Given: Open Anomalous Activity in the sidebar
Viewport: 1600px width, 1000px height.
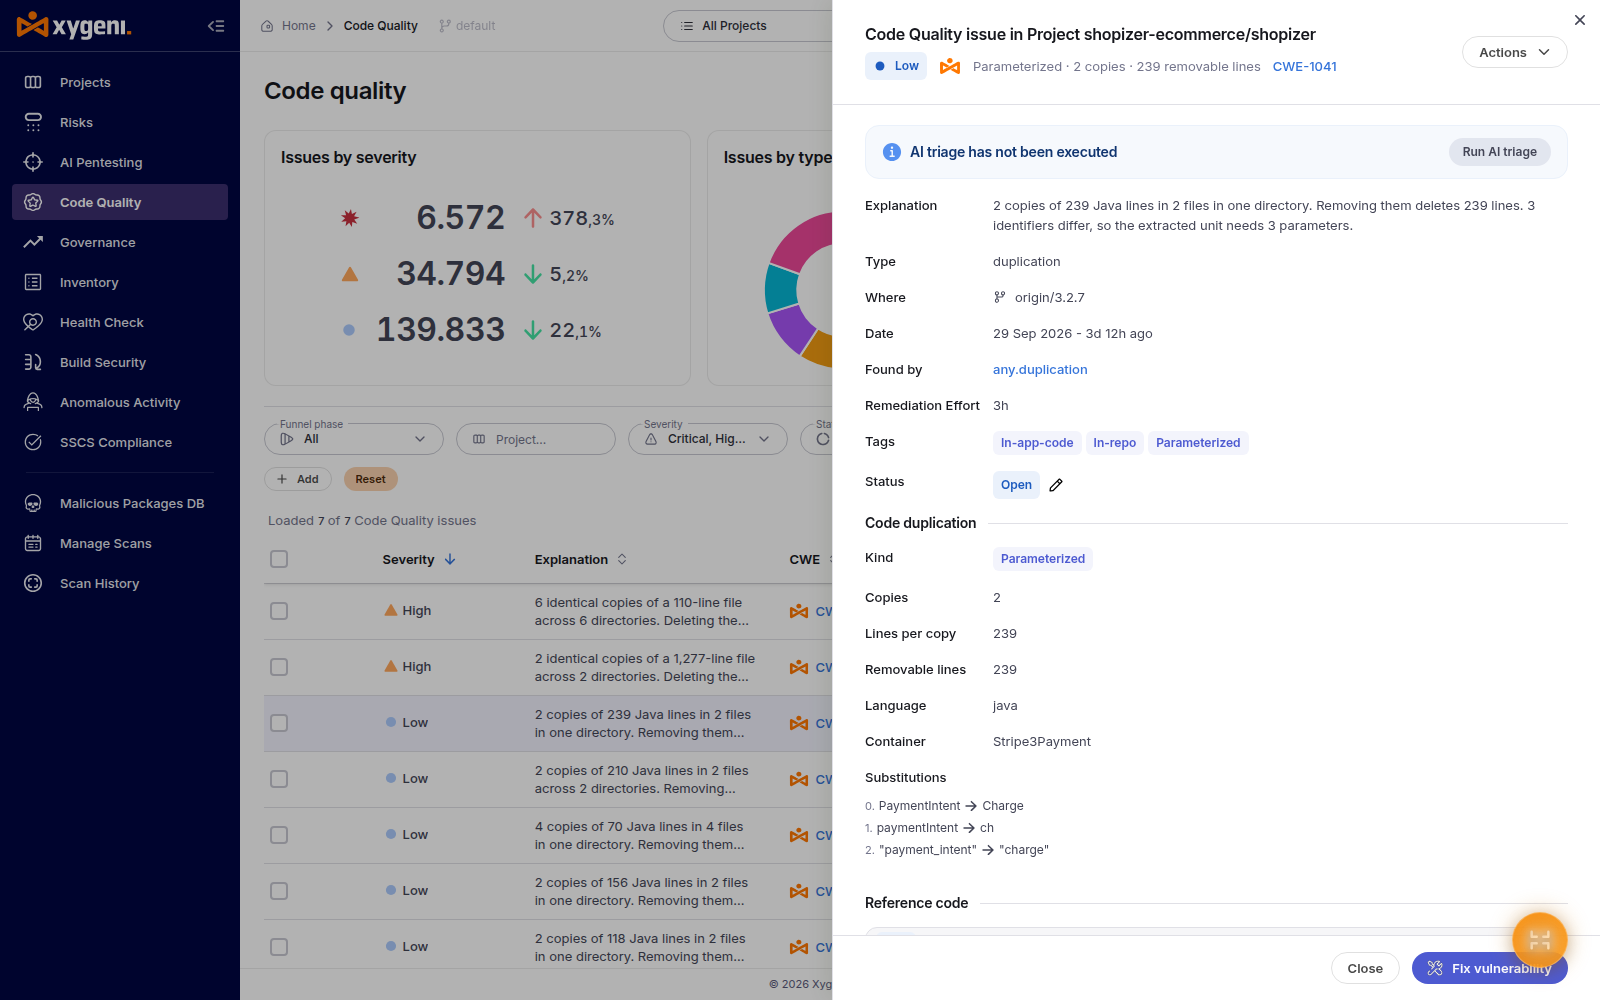Looking at the screenshot, I should (120, 402).
